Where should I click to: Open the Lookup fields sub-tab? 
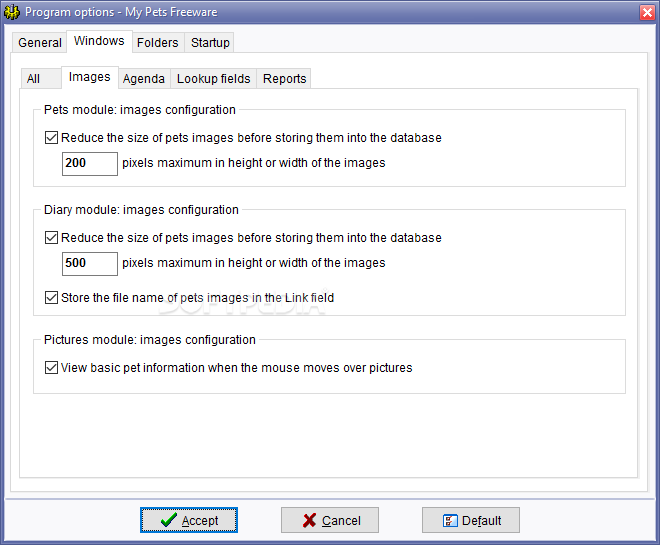[213, 79]
